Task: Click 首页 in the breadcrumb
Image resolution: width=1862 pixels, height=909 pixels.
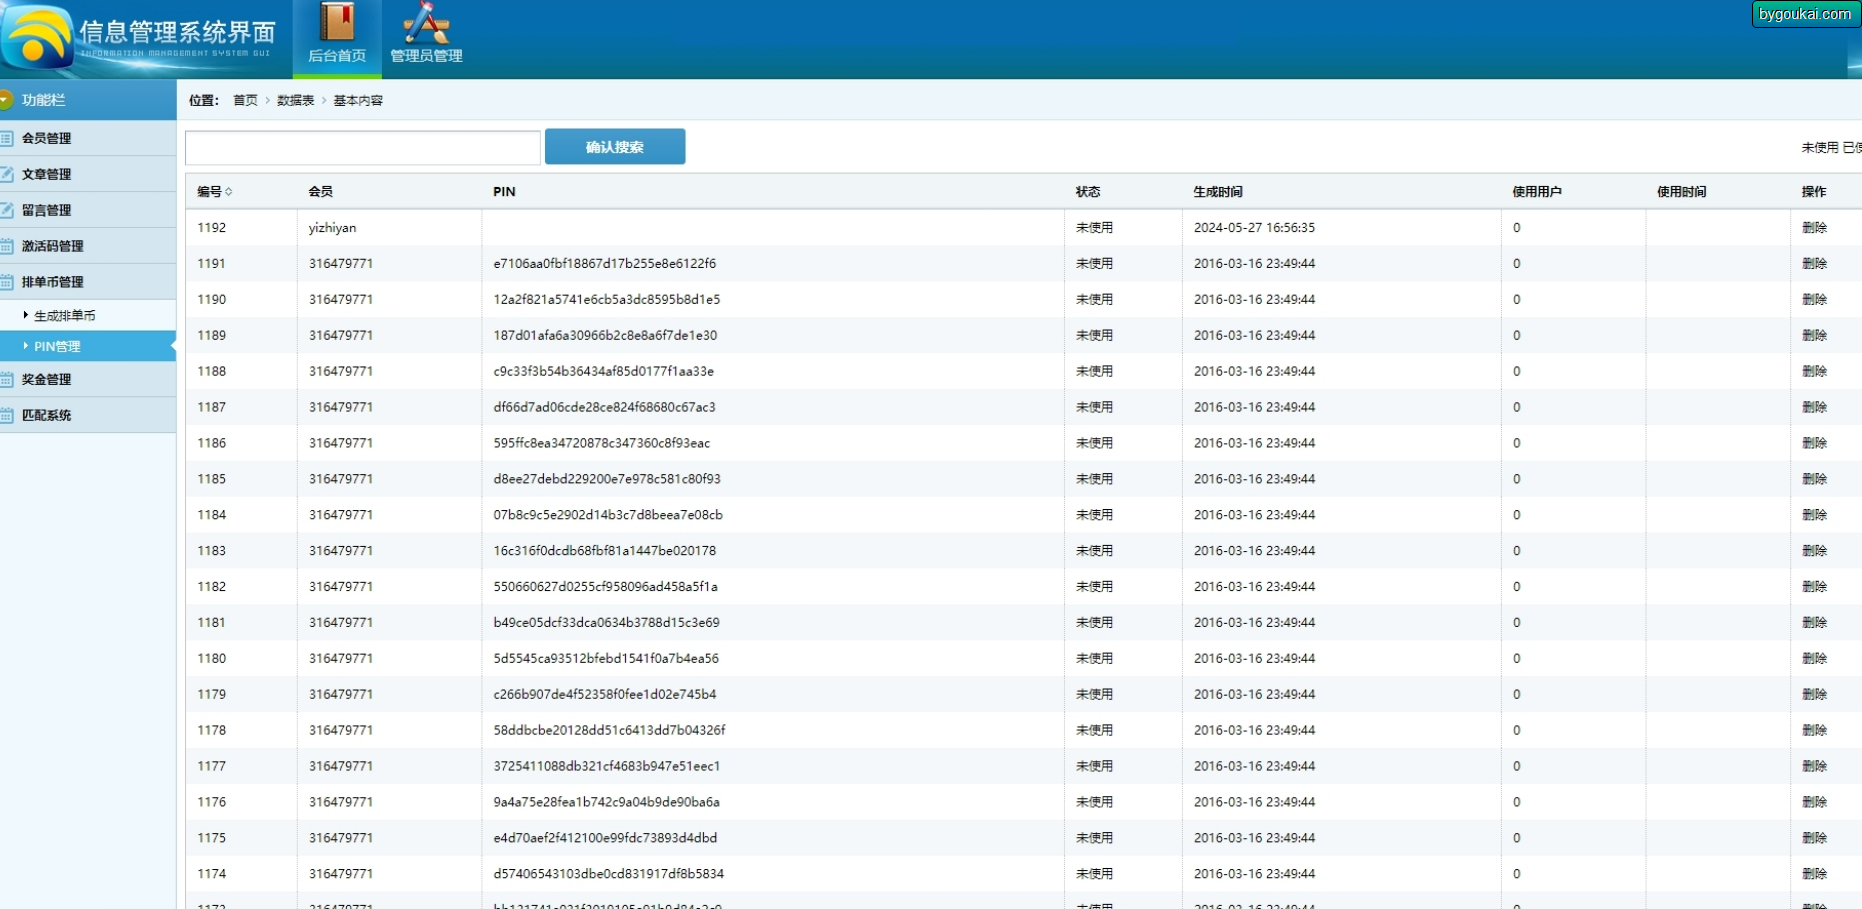Action: pyautogui.click(x=245, y=101)
